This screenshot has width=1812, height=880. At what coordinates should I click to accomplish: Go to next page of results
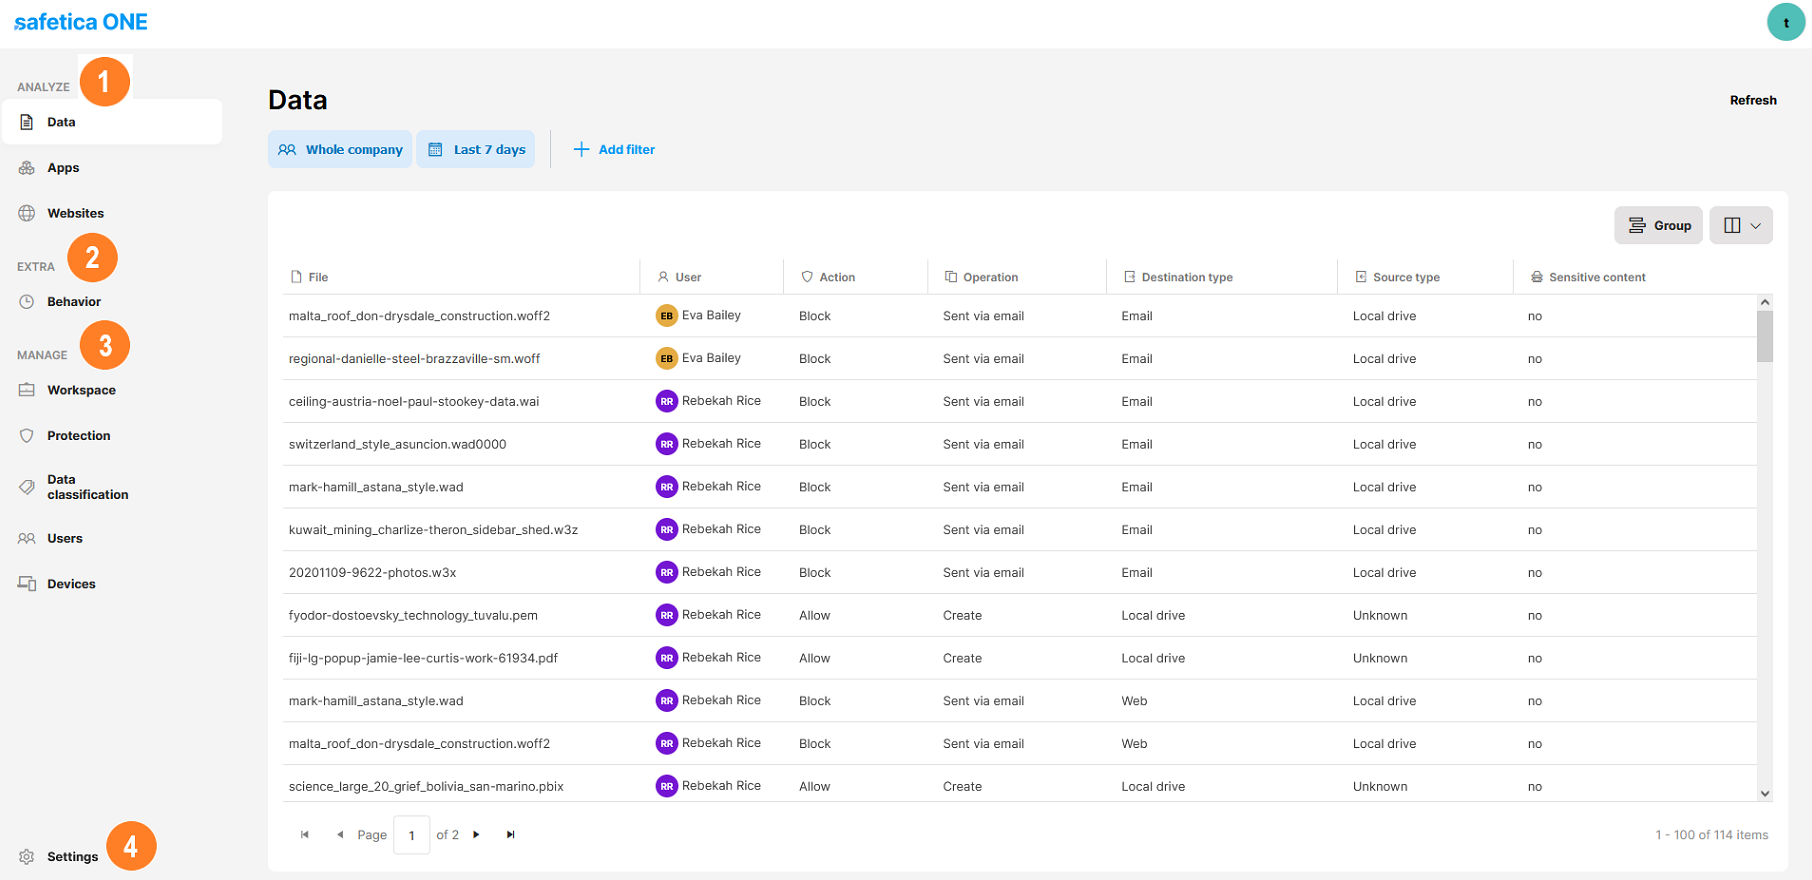tap(476, 834)
